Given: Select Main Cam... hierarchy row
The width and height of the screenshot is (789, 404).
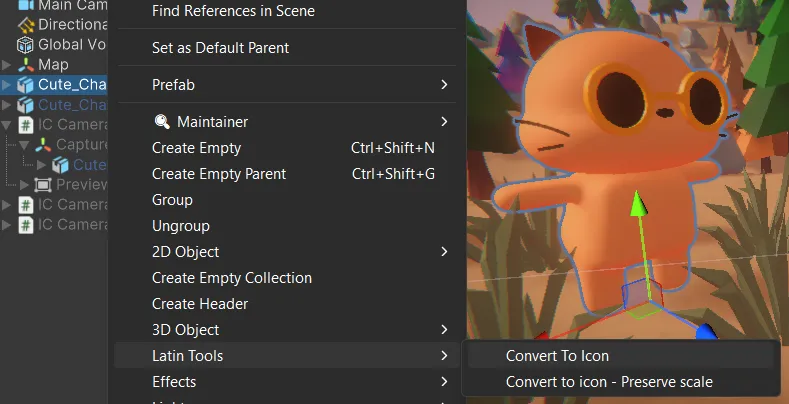Looking at the screenshot, I should pyautogui.click(x=53, y=6).
